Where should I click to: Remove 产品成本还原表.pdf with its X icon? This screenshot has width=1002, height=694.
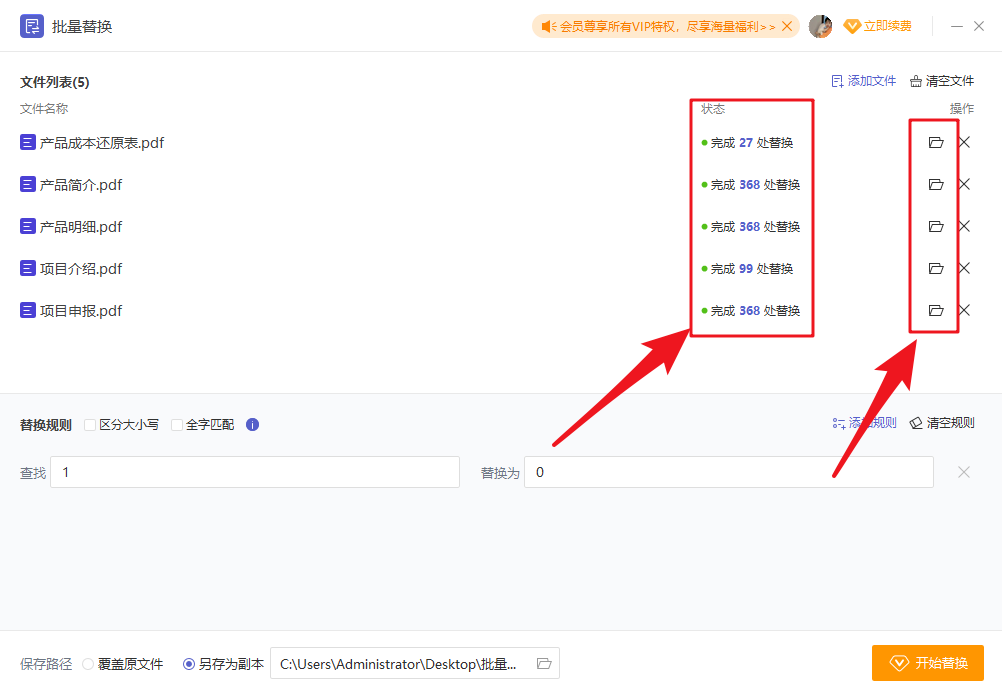[963, 142]
